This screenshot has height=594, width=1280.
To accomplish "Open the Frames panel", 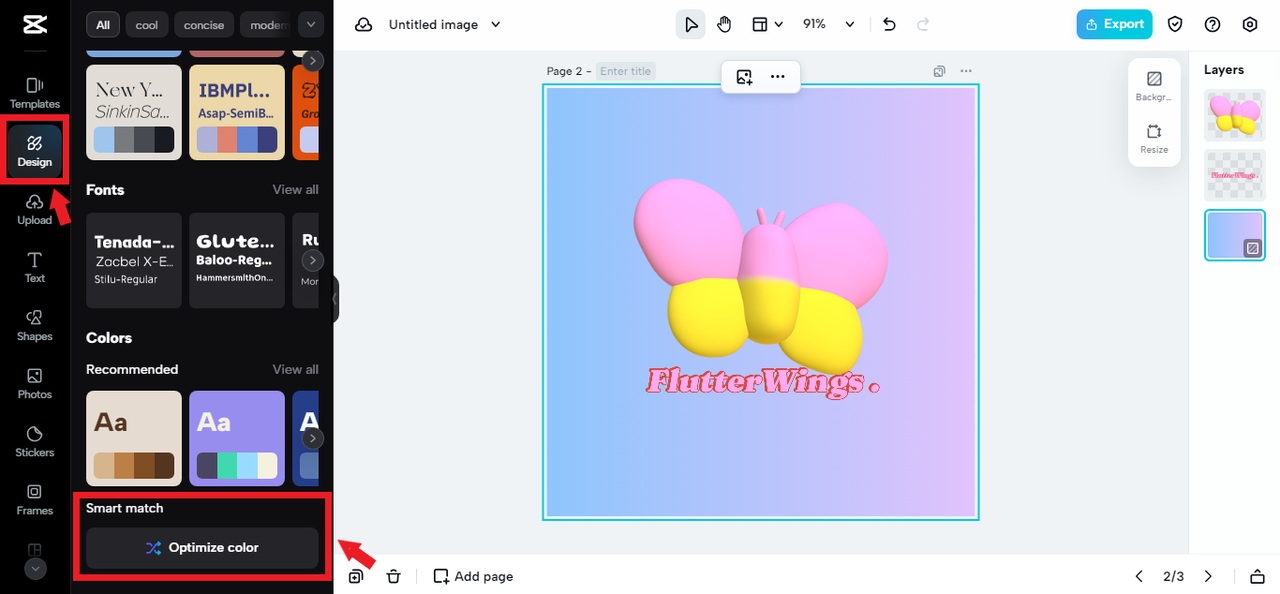I will click(x=35, y=499).
